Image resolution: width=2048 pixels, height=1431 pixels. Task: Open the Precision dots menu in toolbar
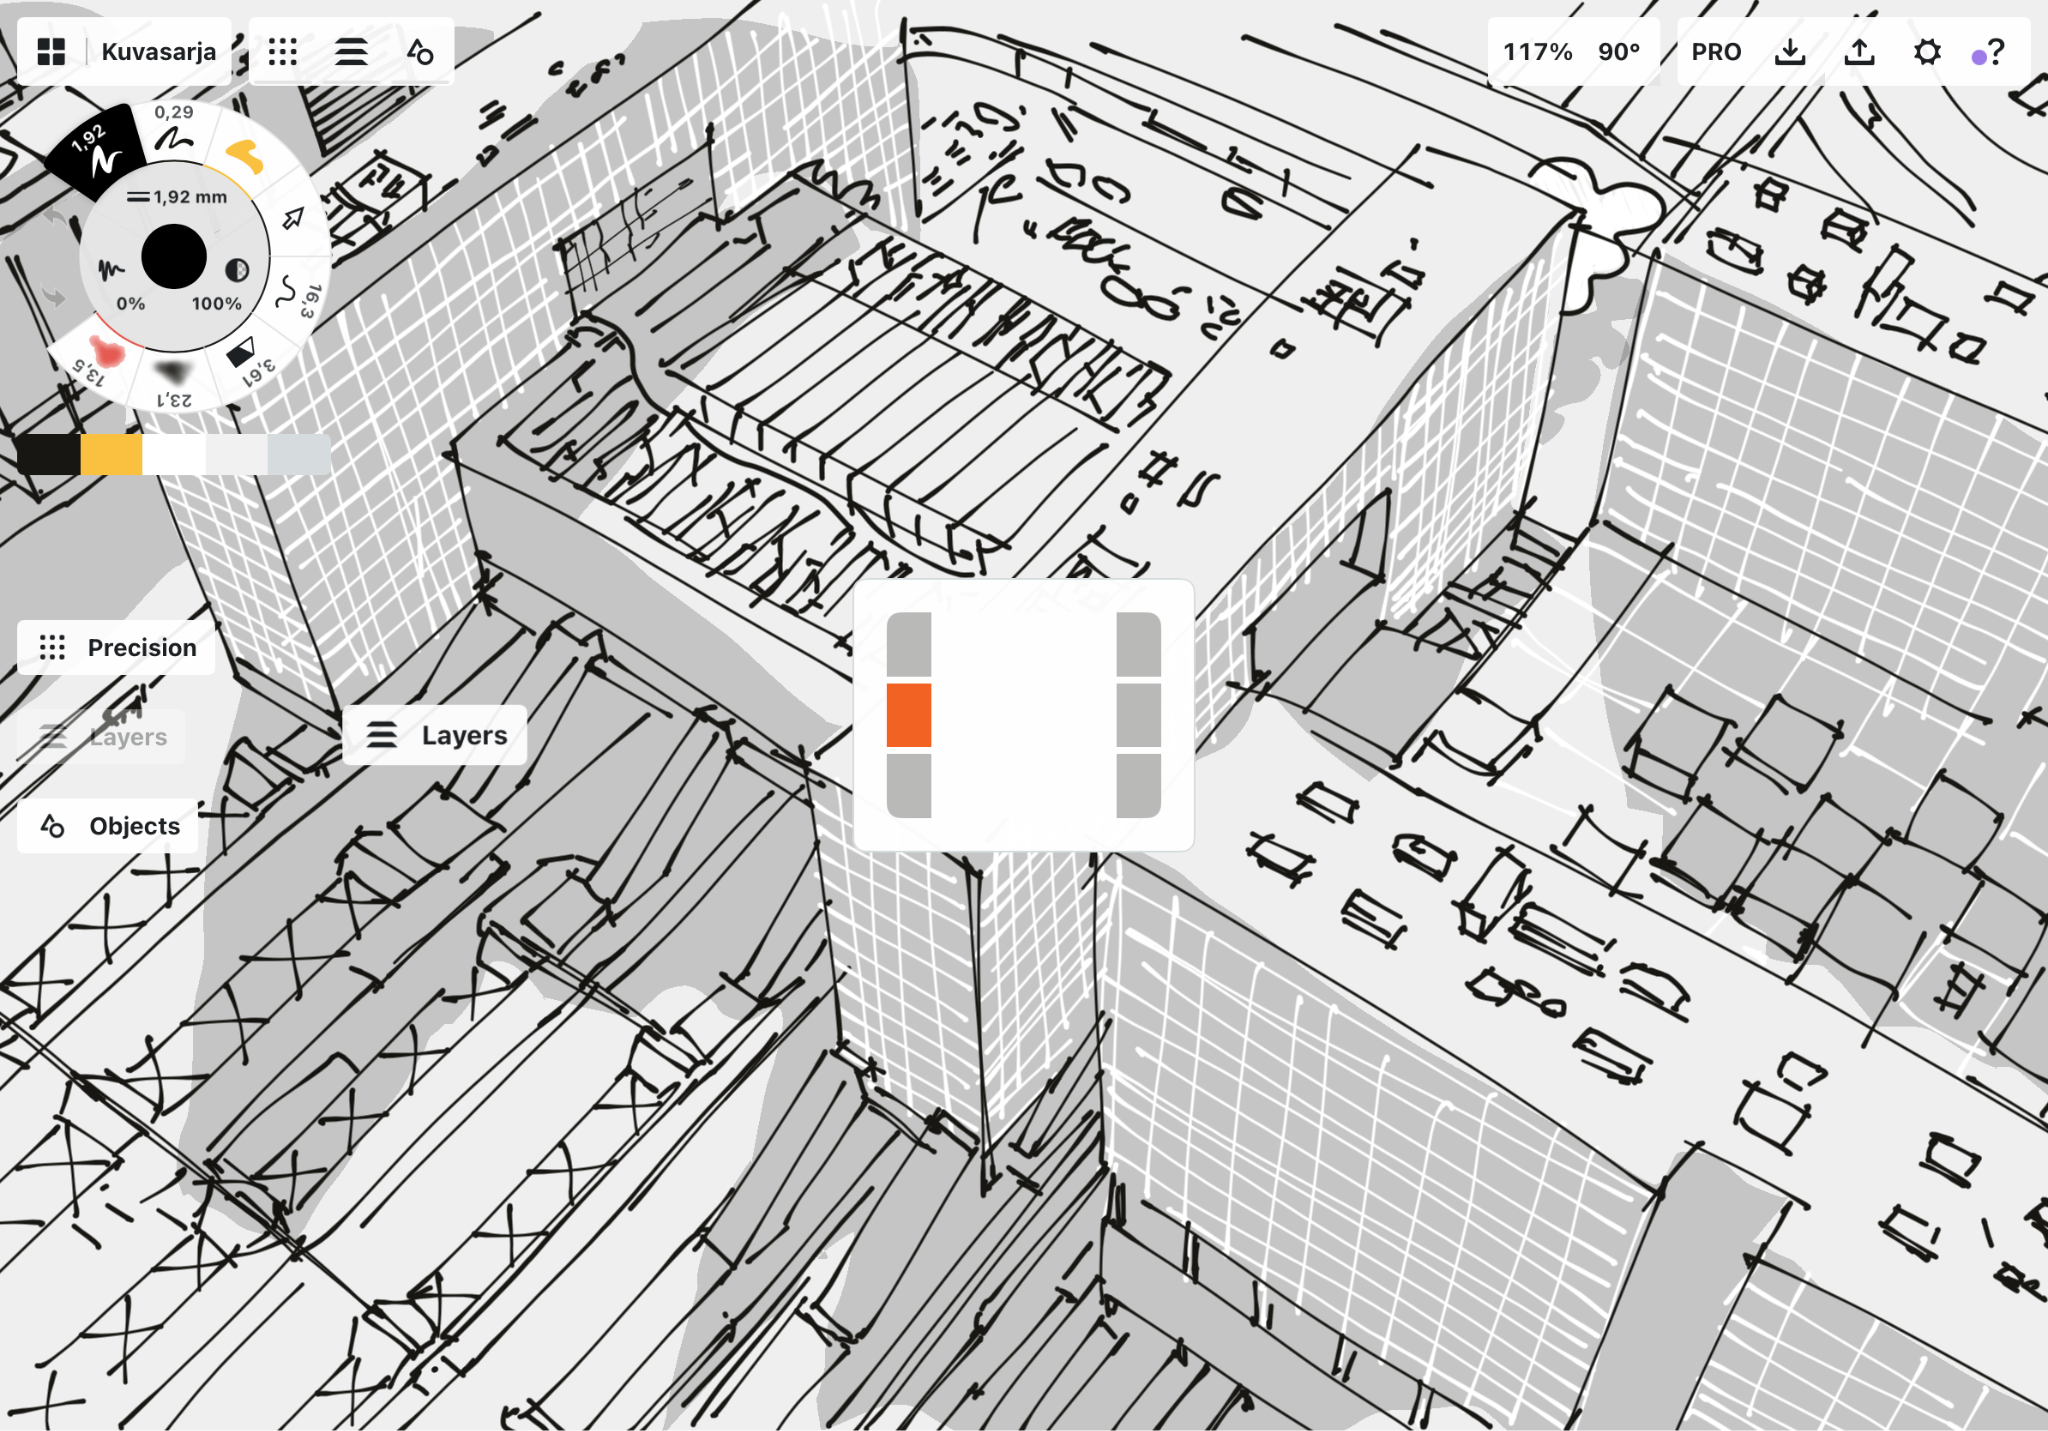[283, 52]
